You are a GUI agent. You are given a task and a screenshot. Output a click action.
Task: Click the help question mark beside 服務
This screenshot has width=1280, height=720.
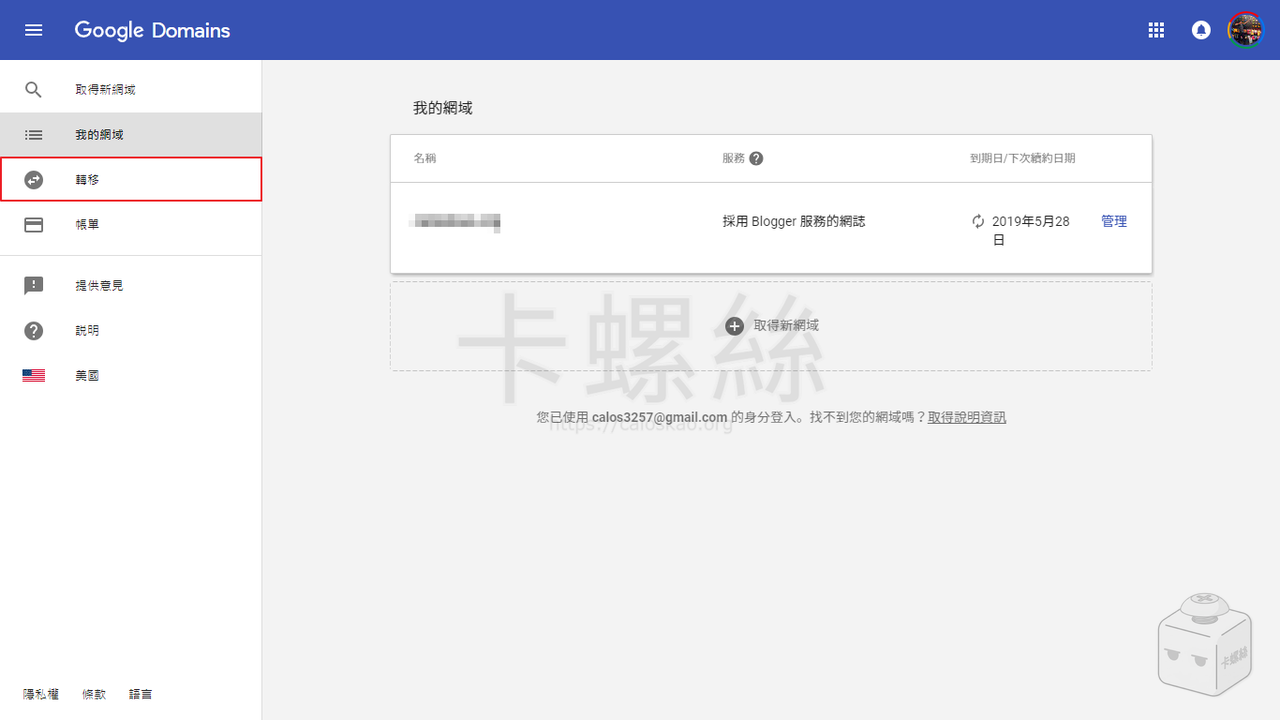[x=756, y=158]
